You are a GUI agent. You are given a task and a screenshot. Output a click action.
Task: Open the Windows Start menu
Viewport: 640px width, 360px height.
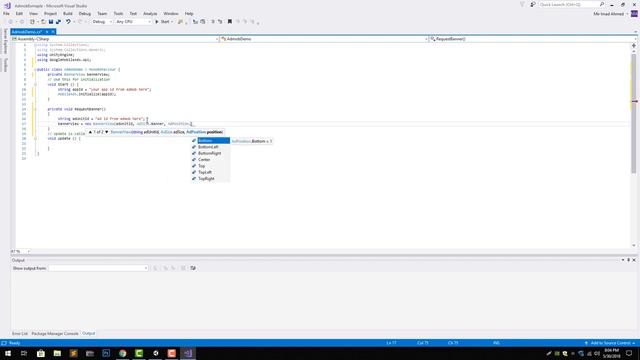(8, 353)
